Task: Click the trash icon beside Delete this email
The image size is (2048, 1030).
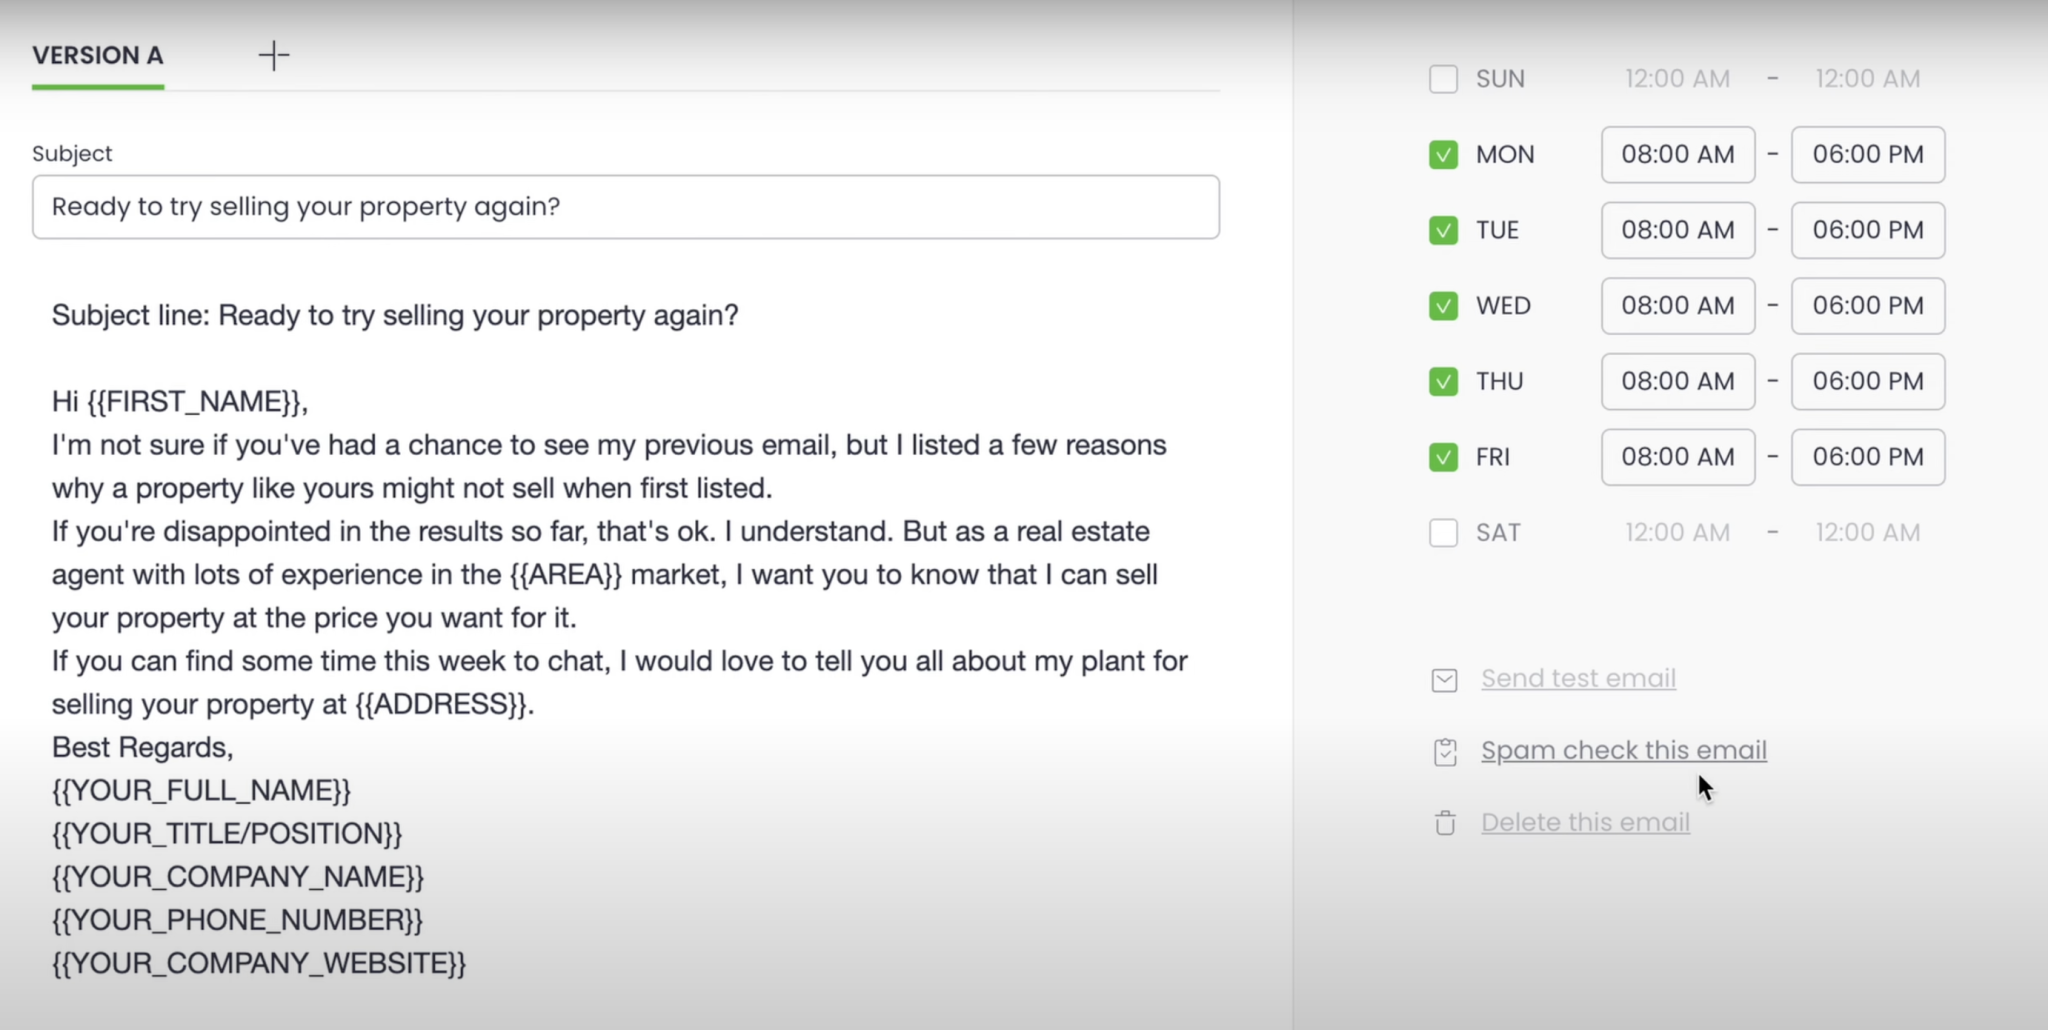Action: click(x=1443, y=823)
